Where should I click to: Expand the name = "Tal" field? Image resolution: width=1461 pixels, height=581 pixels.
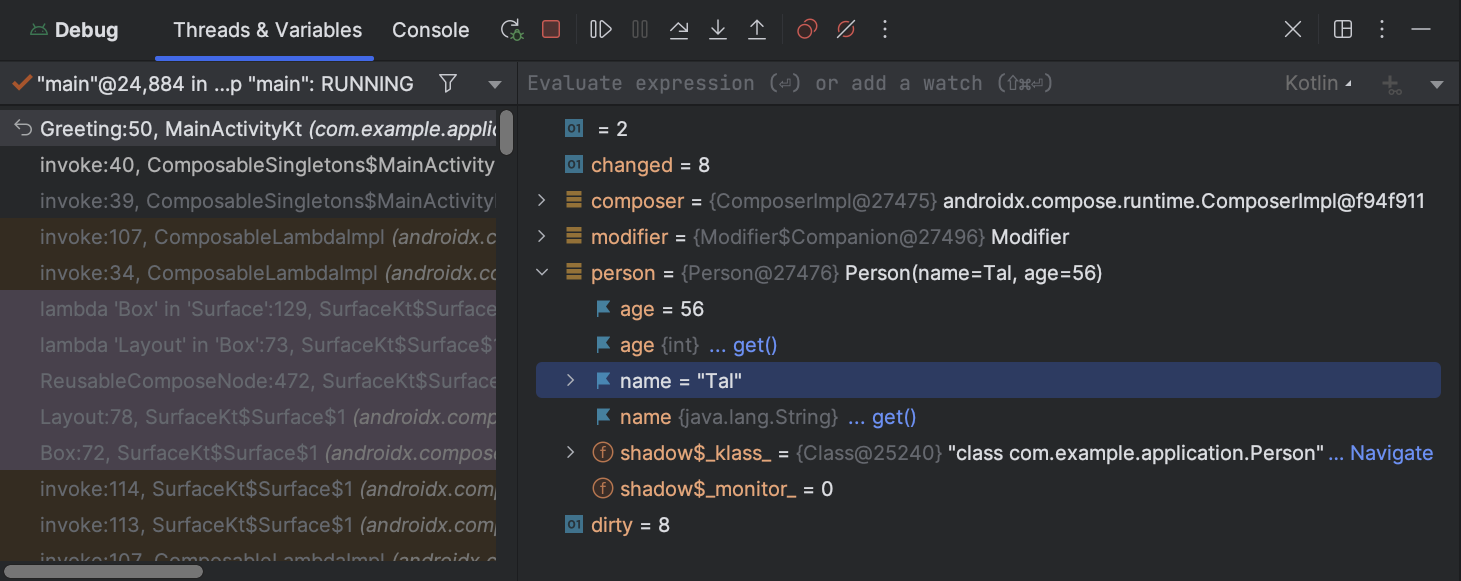571,381
